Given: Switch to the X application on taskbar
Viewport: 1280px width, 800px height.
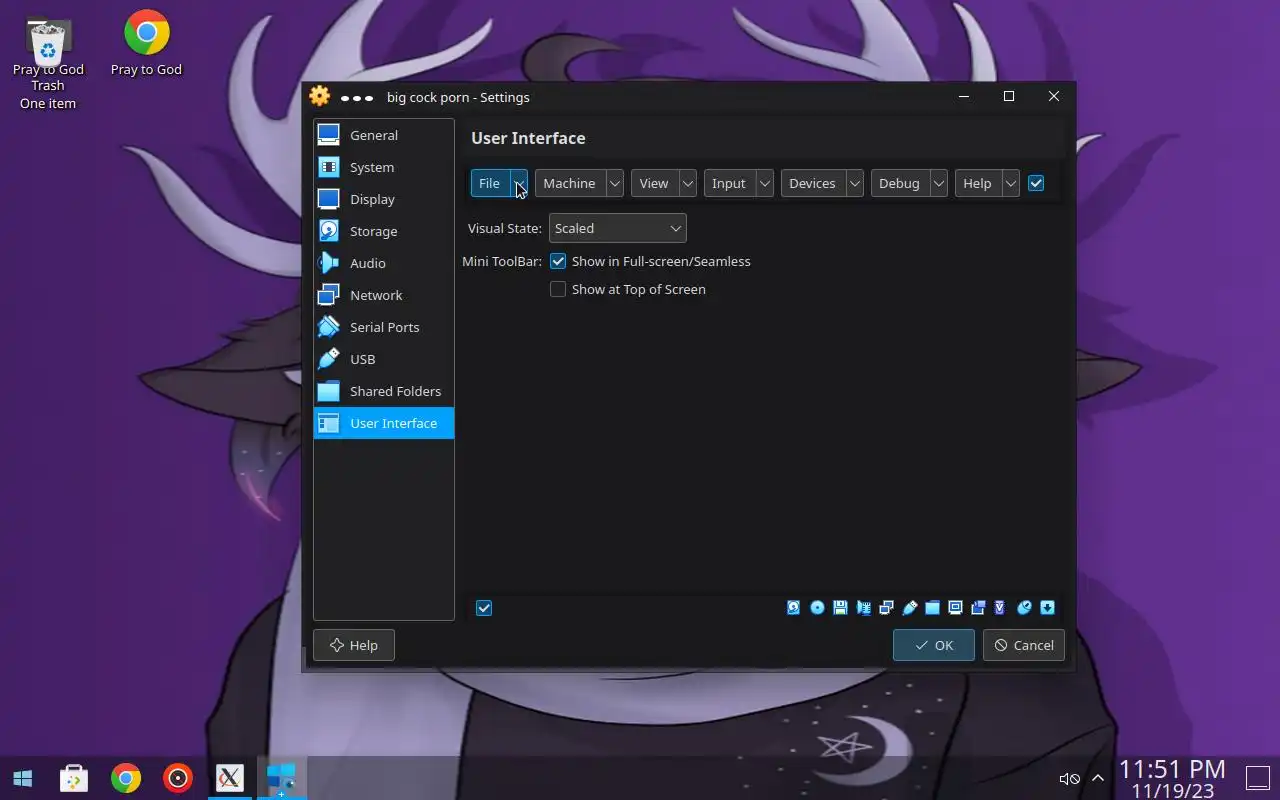Looking at the screenshot, I should 230,778.
